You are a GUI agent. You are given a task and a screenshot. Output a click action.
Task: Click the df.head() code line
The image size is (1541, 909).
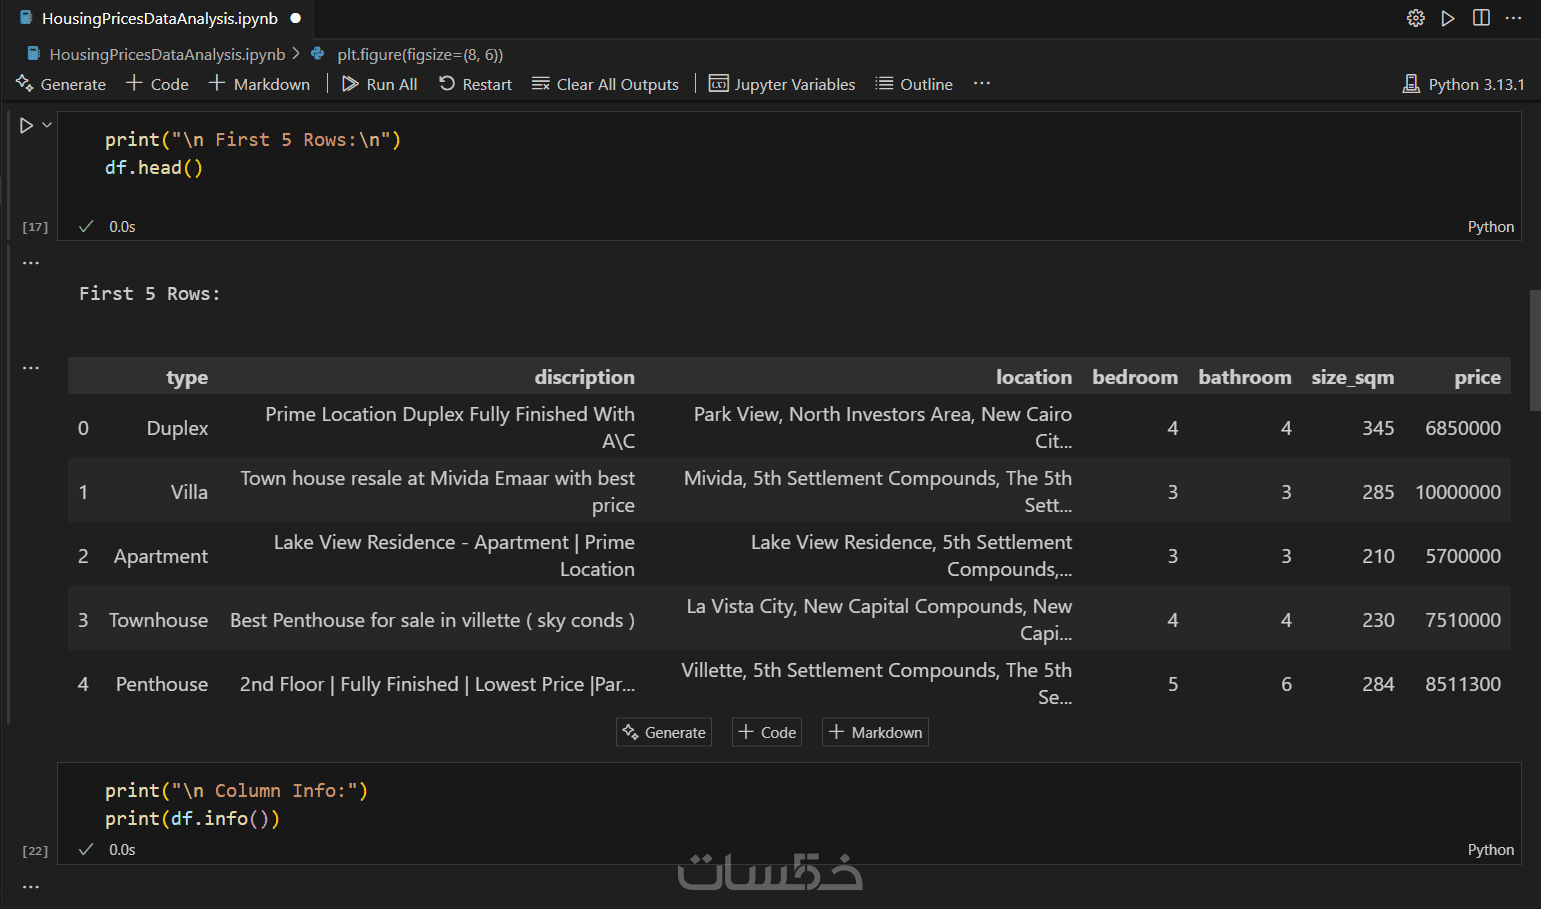[154, 168]
